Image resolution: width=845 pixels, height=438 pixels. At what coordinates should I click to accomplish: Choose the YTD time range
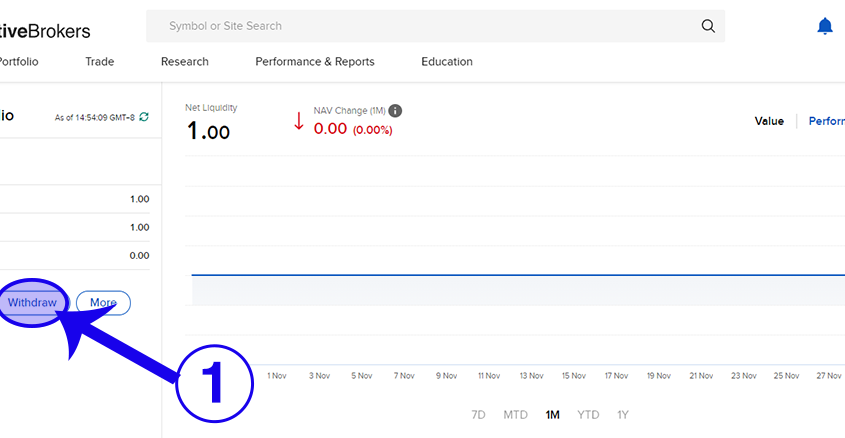coord(588,415)
